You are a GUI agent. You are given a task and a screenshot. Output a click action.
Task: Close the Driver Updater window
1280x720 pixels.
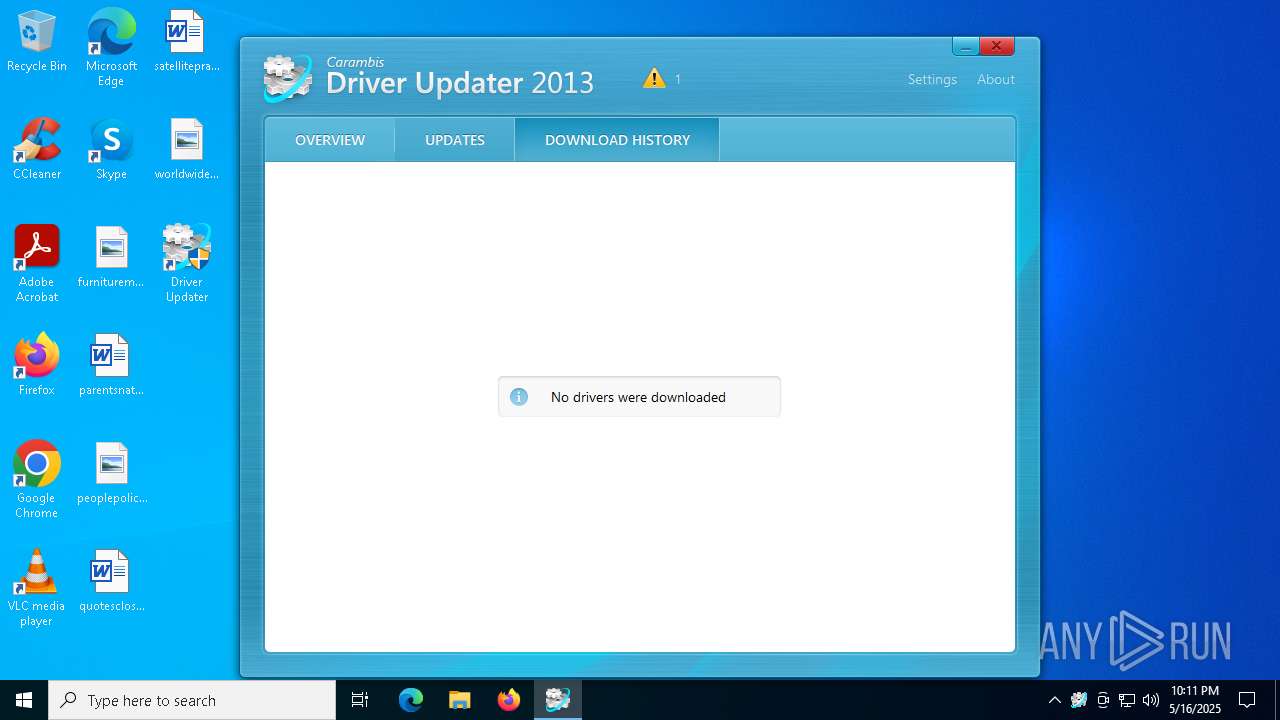pos(997,46)
